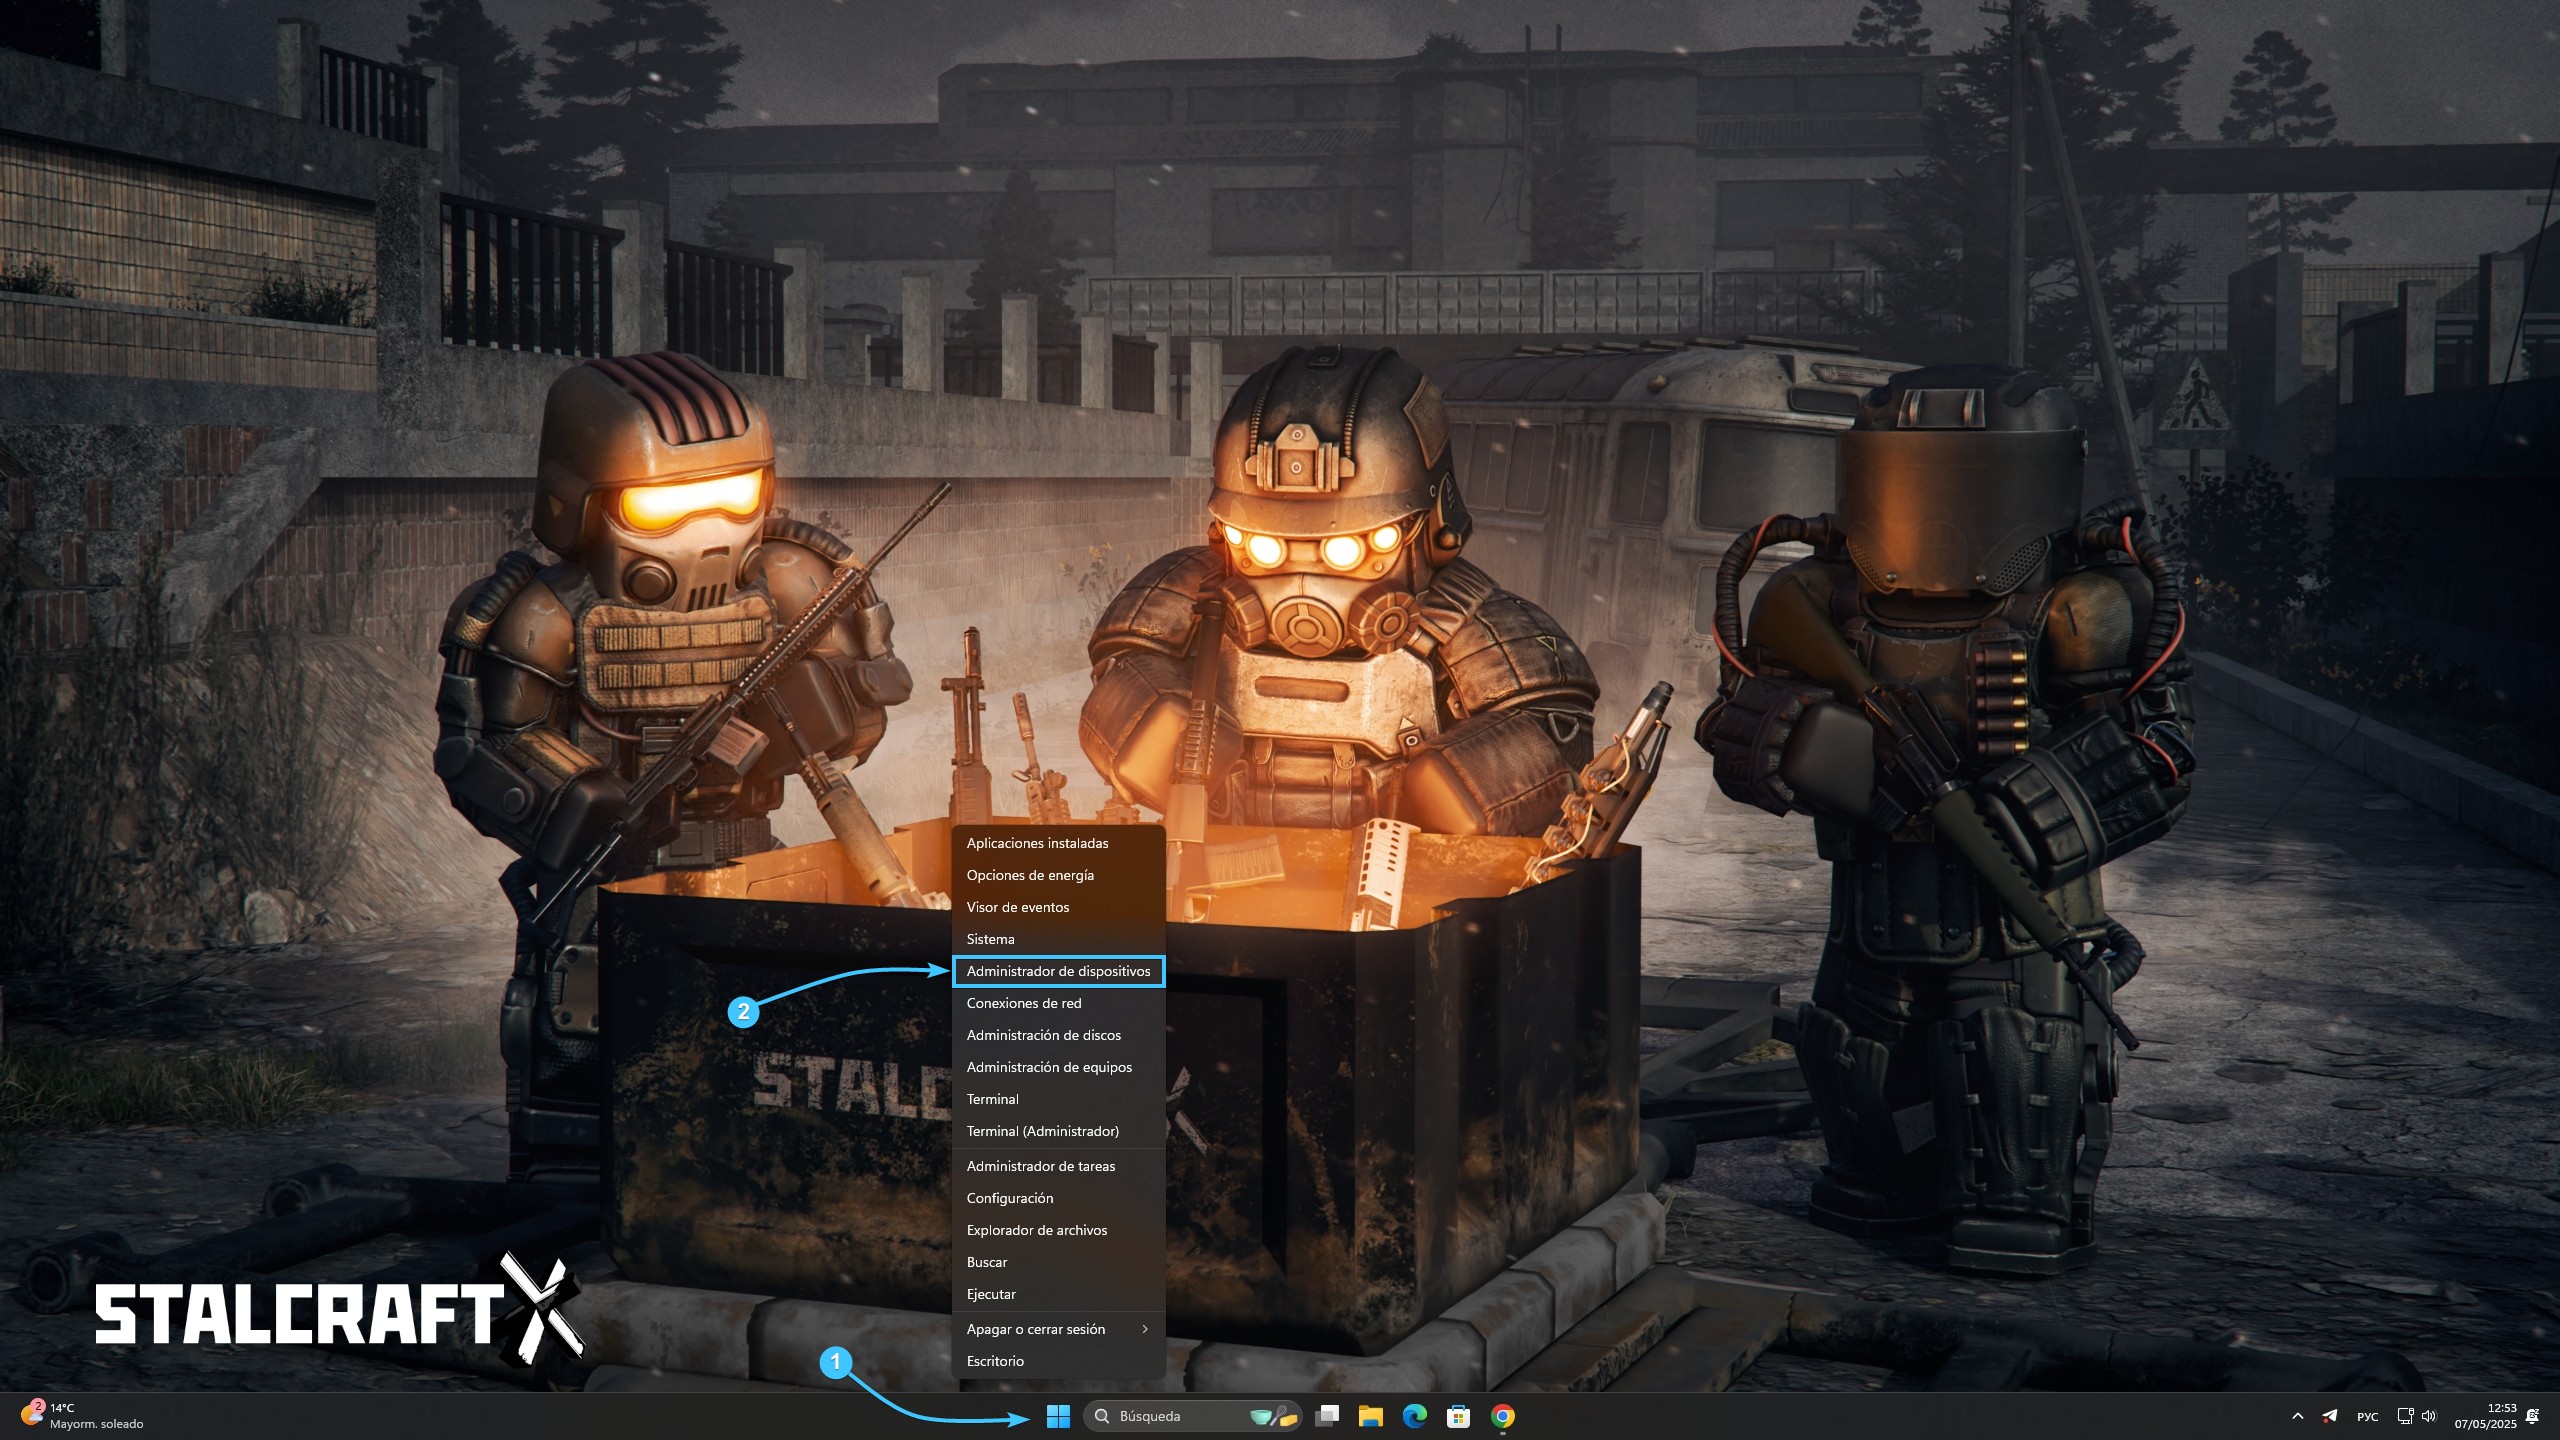Open Microsoft Edge from the taskbar
The image size is (2560, 1440).
coord(1414,1416)
